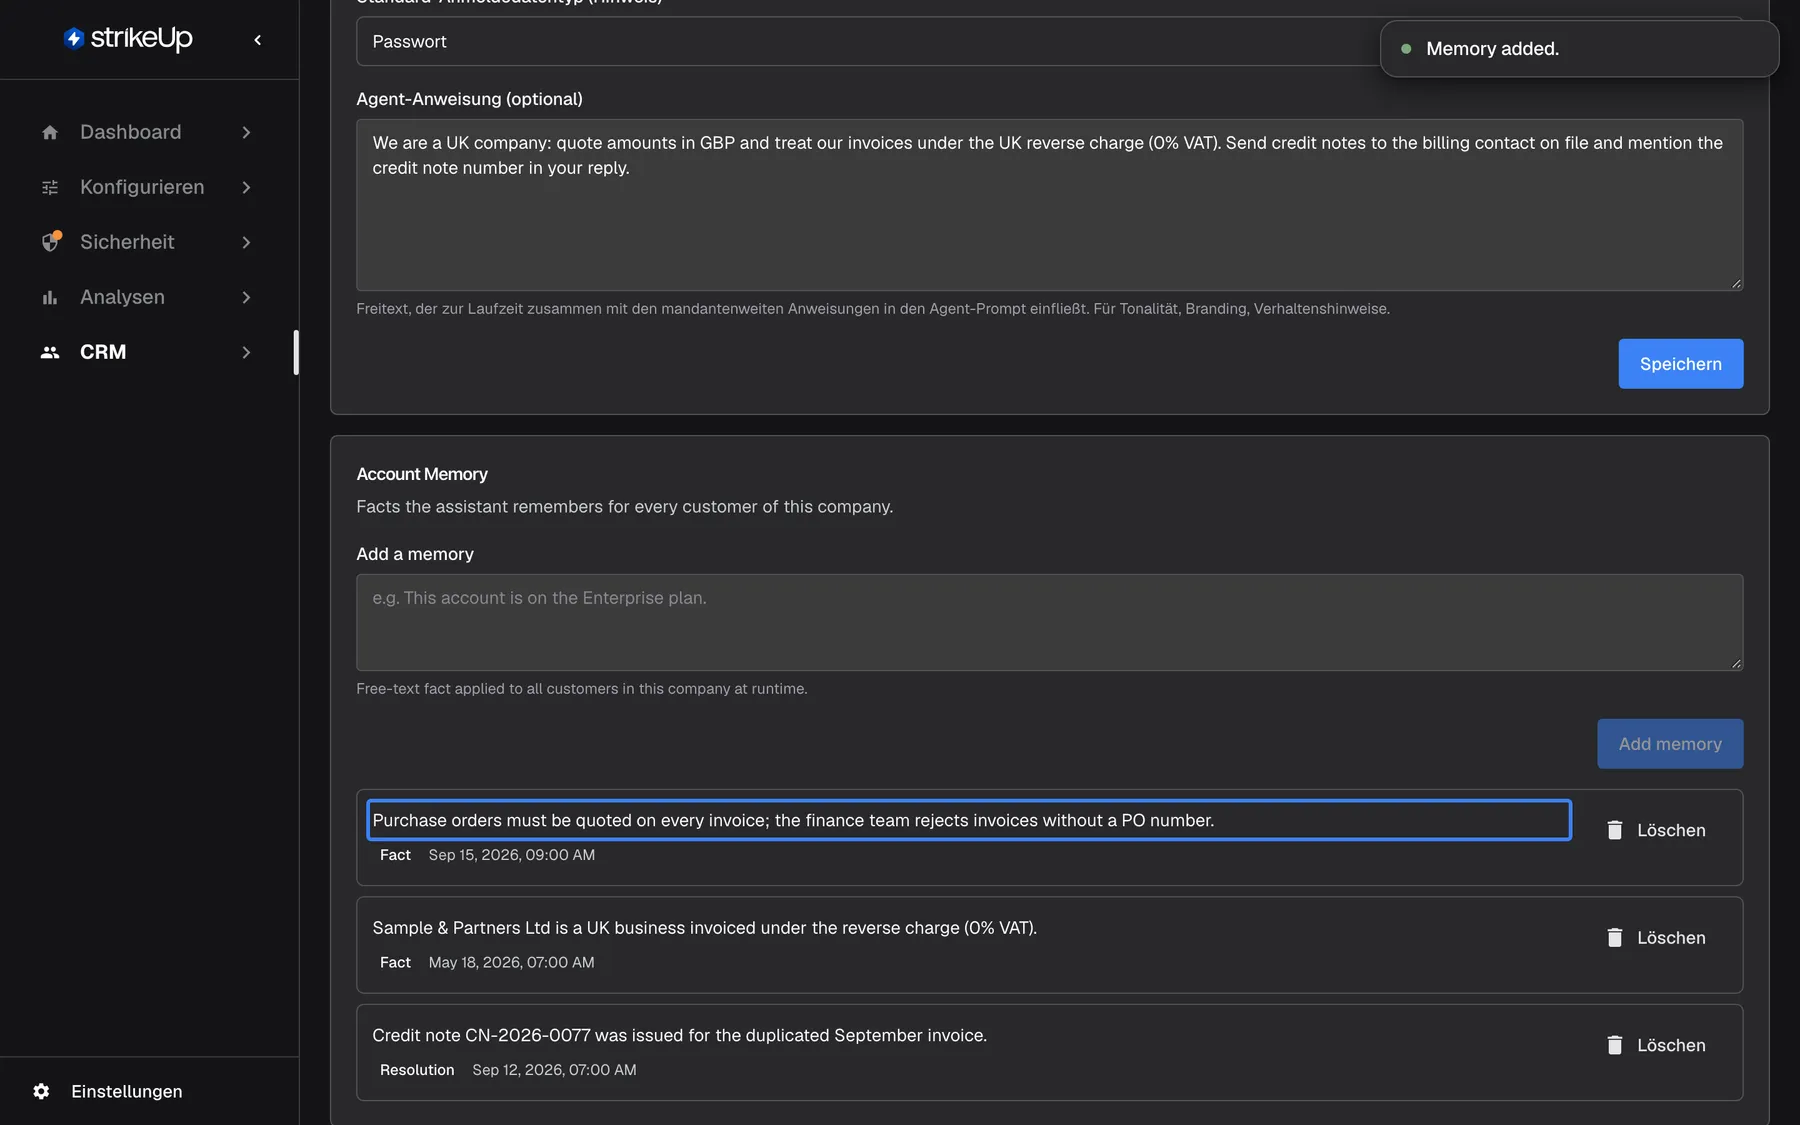
Task: Click the Sep 12, 2026, 07:00 AM timestamp
Action: coord(555,1070)
